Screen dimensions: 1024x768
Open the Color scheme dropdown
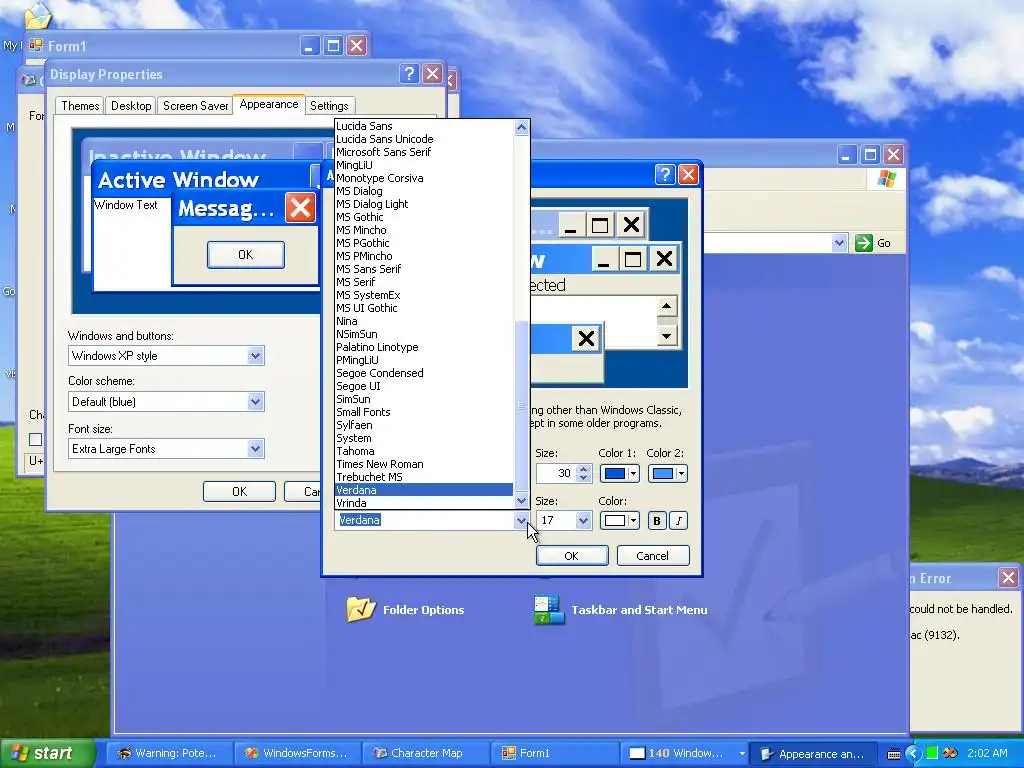255,402
